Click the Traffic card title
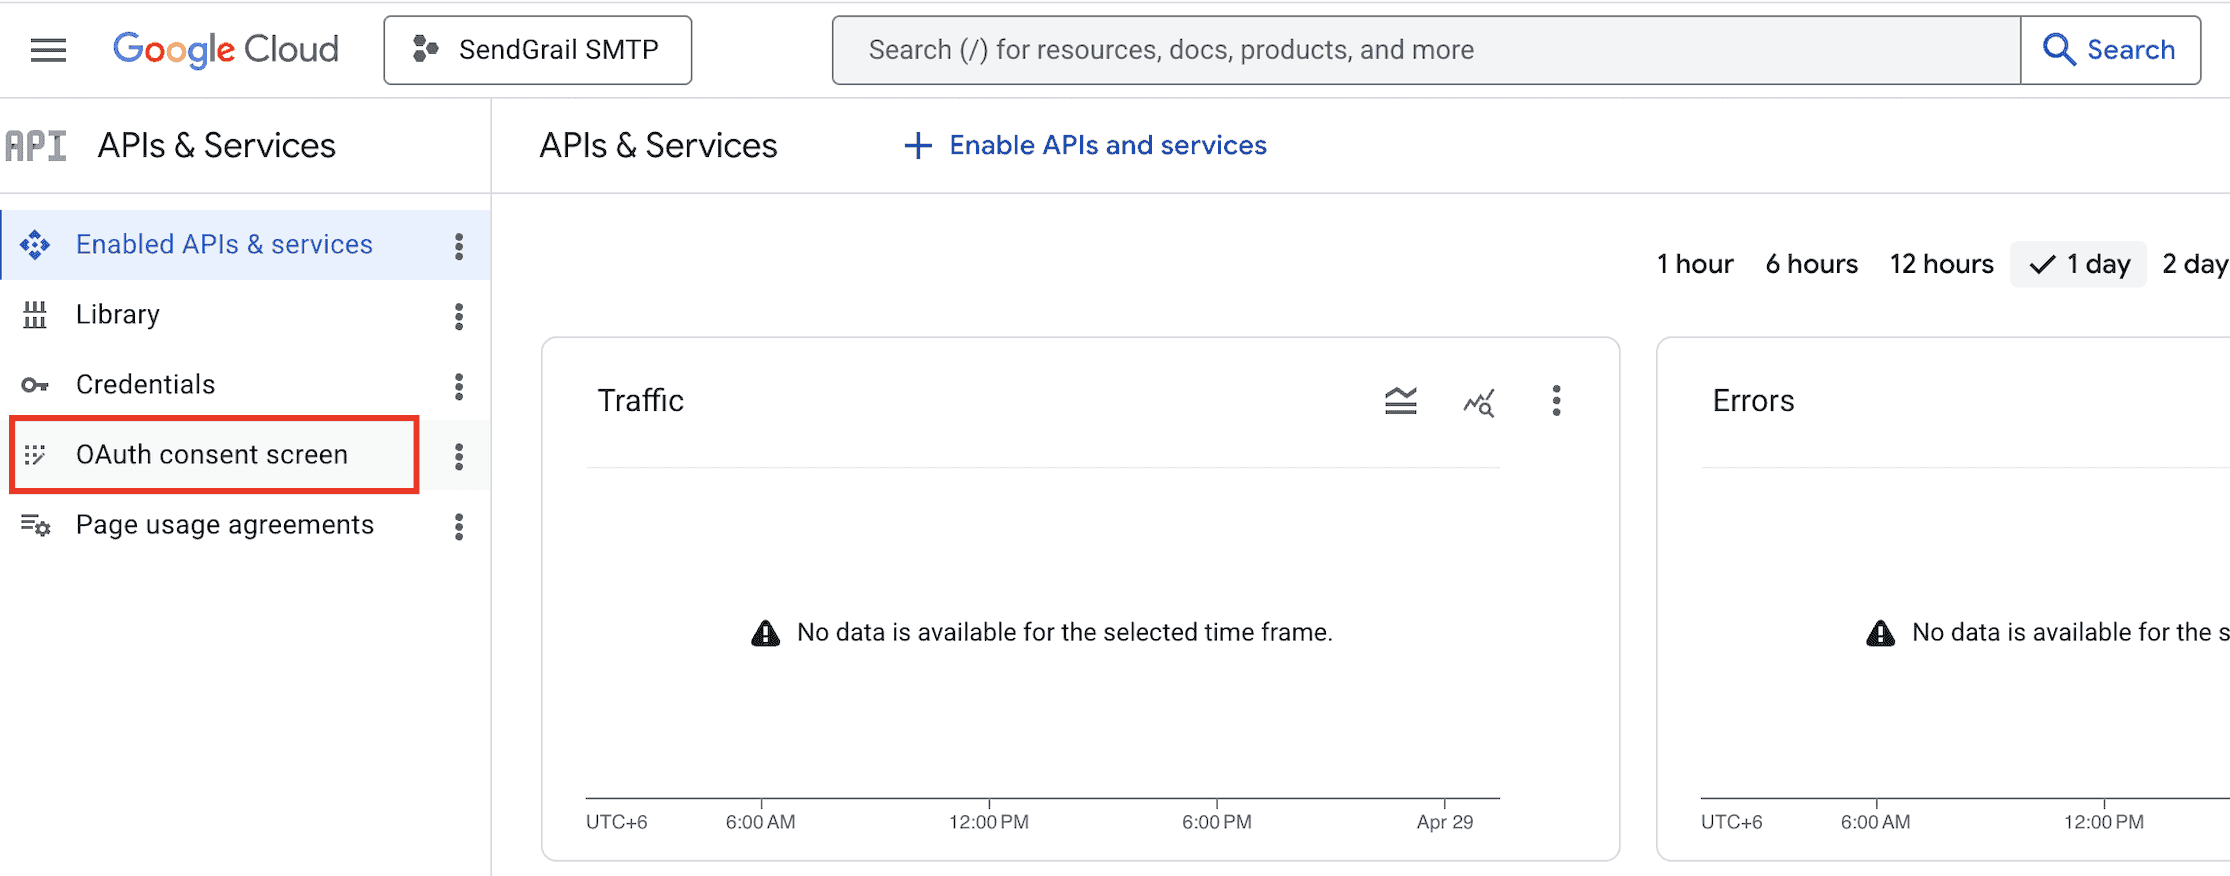Viewport: 2230px width, 876px height. 641,401
